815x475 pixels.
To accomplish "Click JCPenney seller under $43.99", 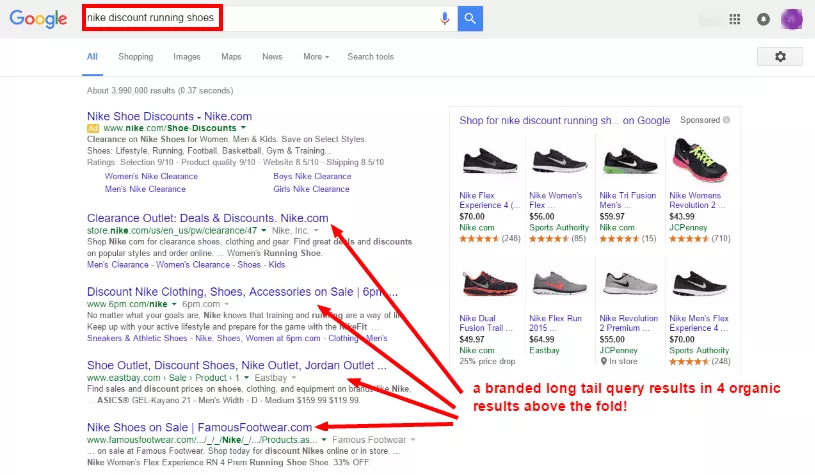I will pos(688,228).
